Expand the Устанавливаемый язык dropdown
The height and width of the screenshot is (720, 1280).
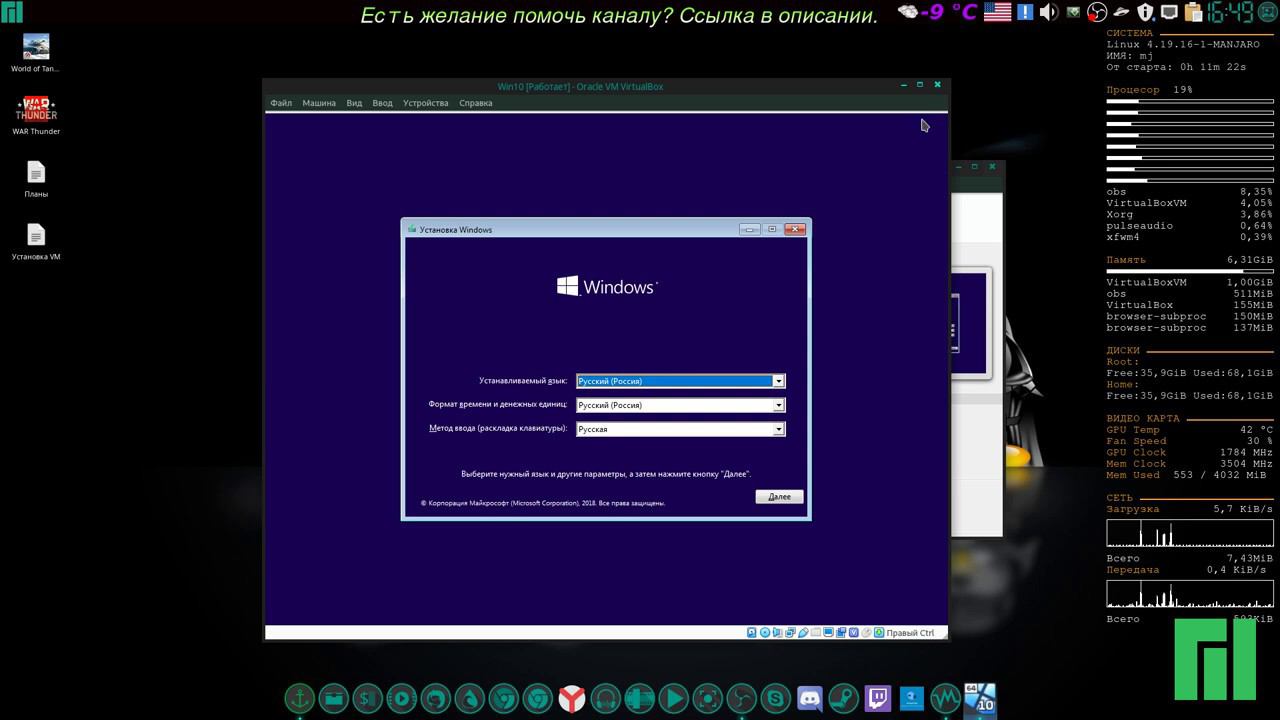coord(778,381)
